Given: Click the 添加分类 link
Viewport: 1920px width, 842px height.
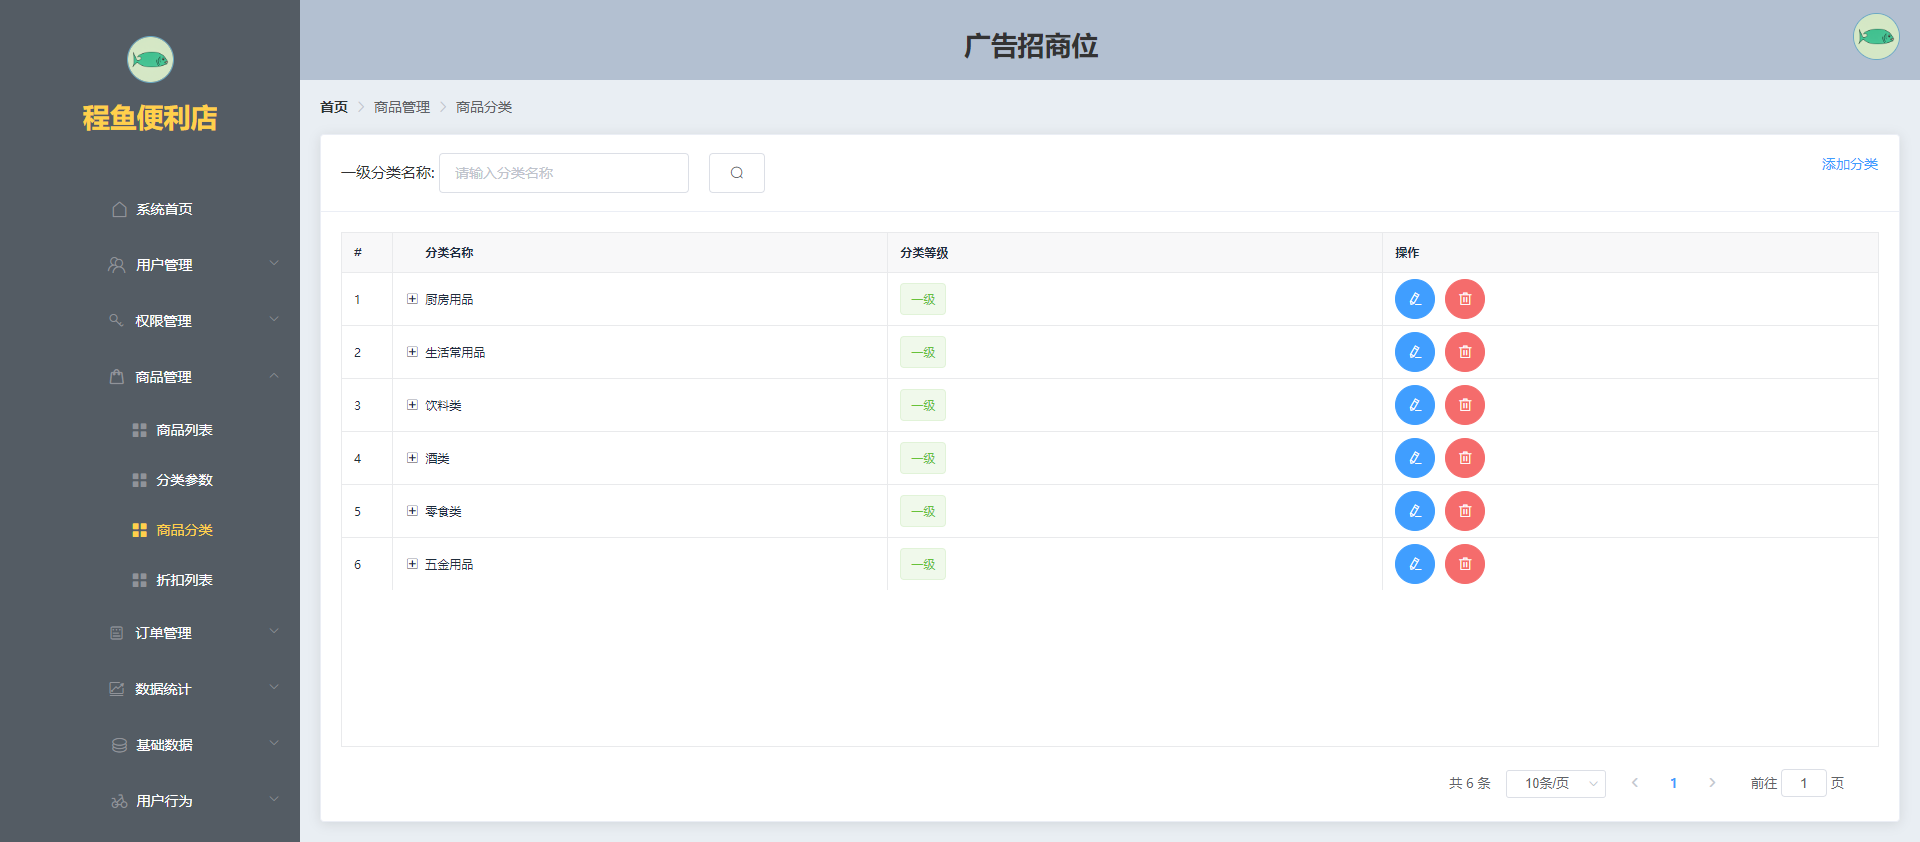Looking at the screenshot, I should [x=1849, y=164].
